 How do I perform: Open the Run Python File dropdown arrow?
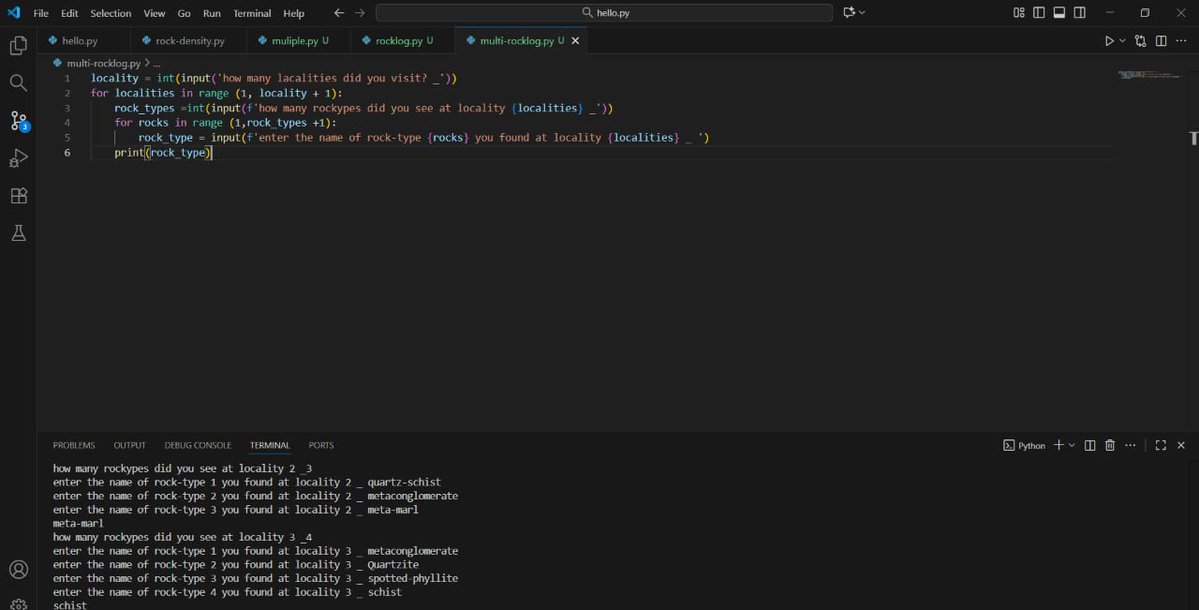tap(1120, 40)
